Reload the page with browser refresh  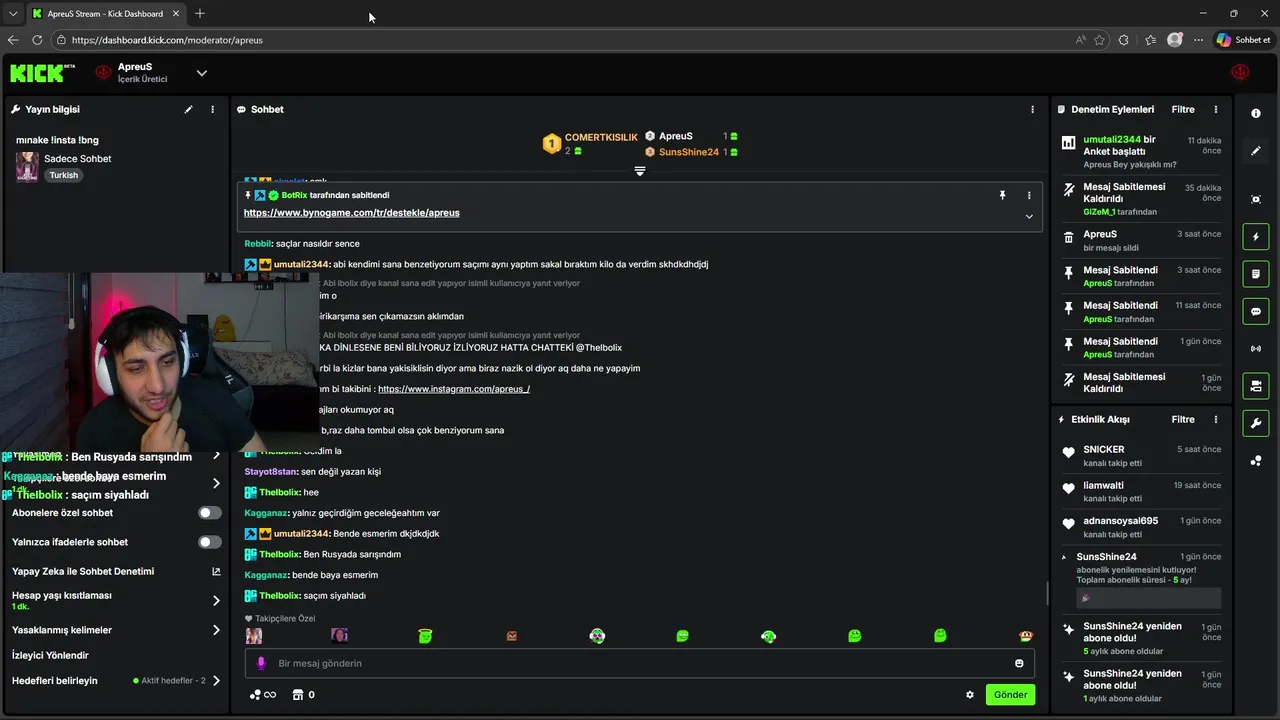(x=37, y=40)
